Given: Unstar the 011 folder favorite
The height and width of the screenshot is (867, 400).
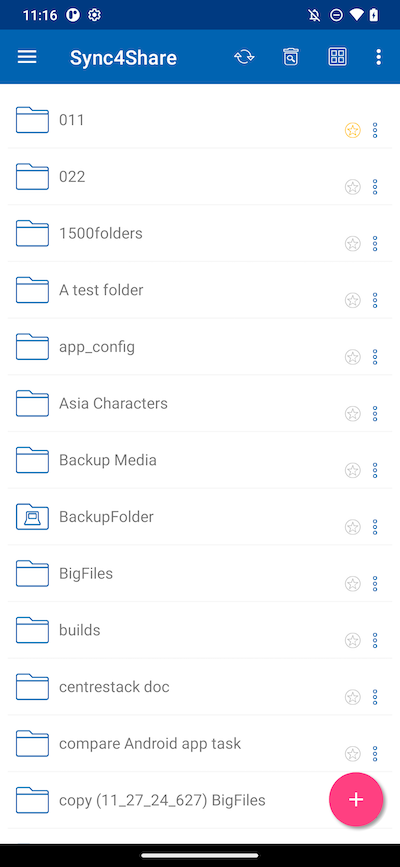Looking at the screenshot, I should pyautogui.click(x=352, y=130).
